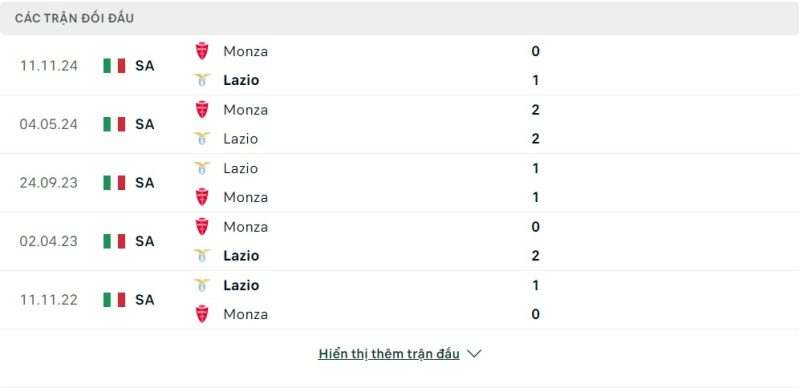800x388 pixels.
Task: Select the 'CÁC TRẬN ĐỐI ĐẦU' header
Action: tap(74, 18)
